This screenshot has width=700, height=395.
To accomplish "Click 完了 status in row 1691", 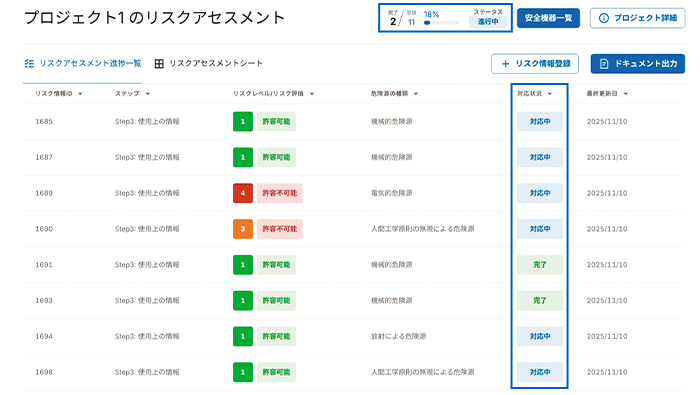I will (540, 265).
